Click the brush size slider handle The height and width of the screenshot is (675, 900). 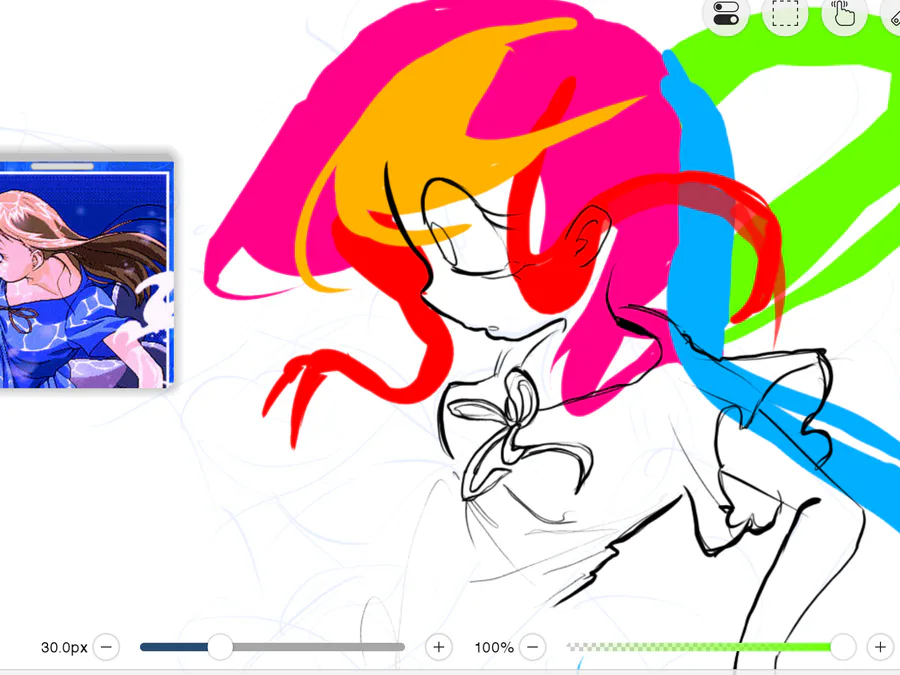pos(220,647)
